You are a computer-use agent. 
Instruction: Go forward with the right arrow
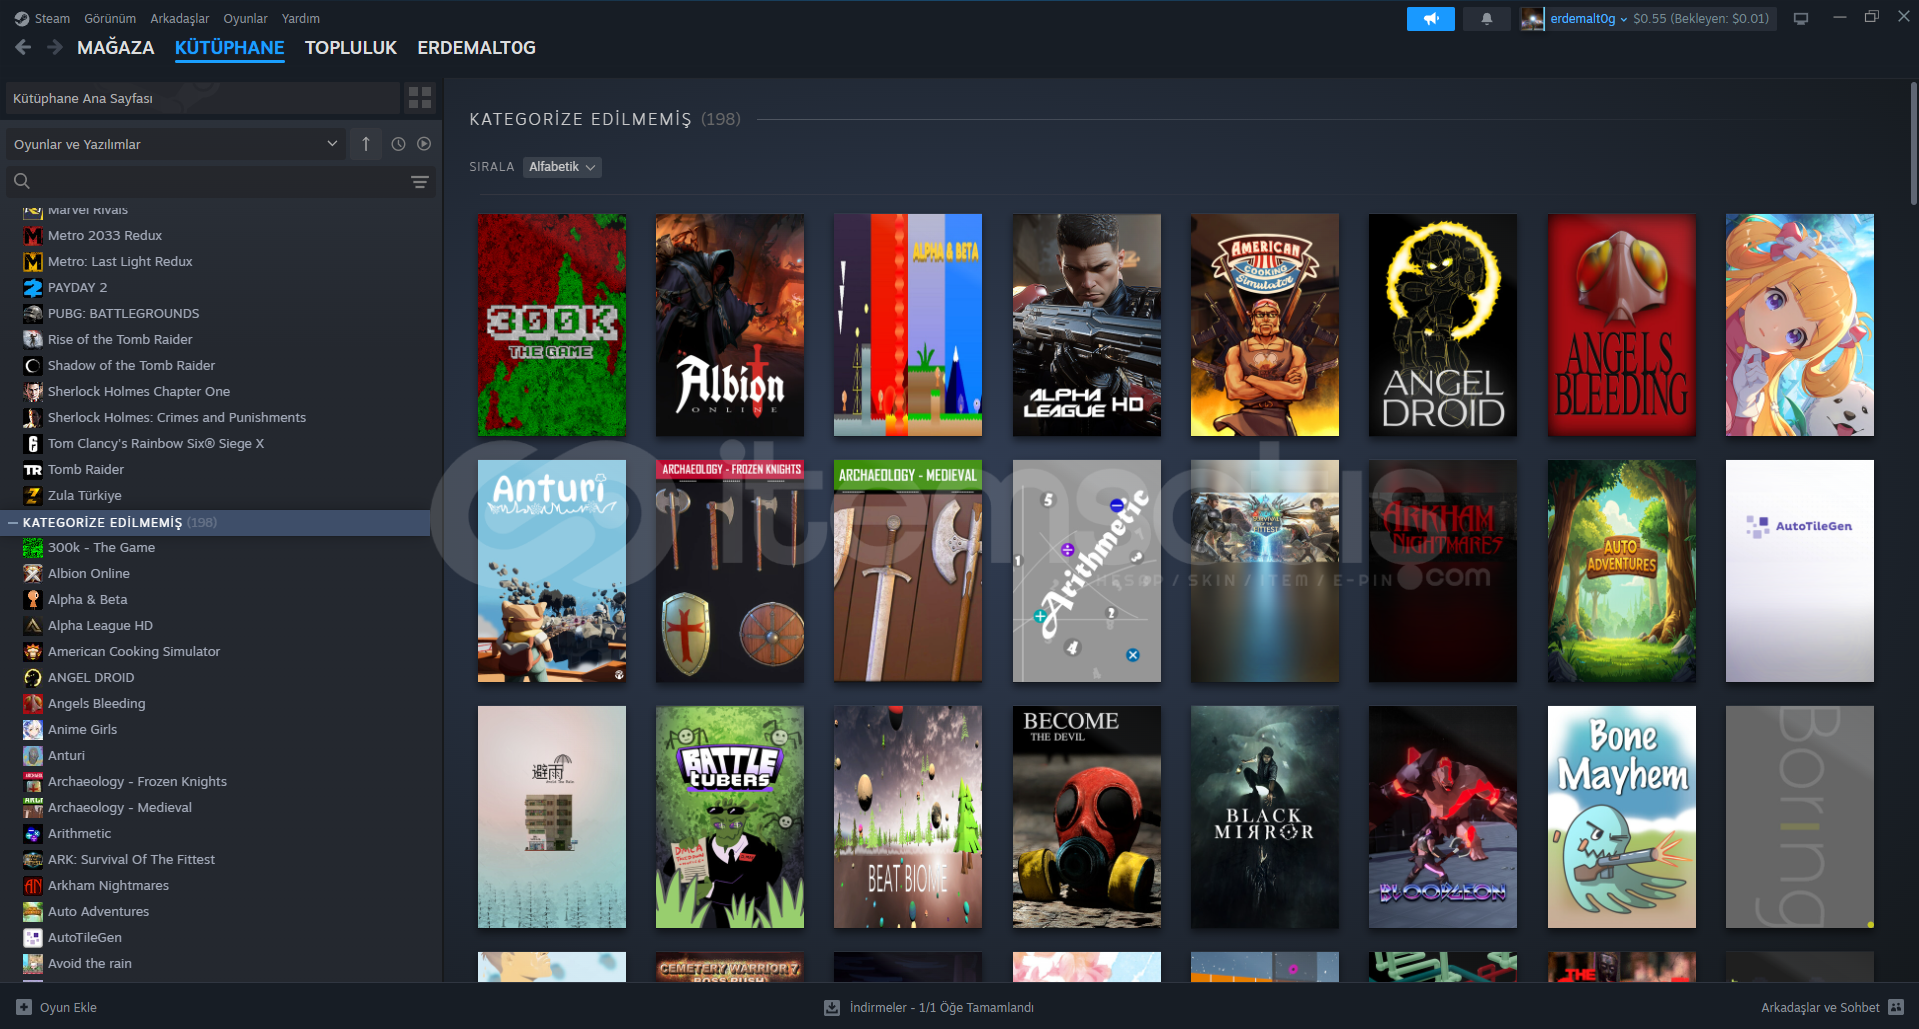[55, 47]
